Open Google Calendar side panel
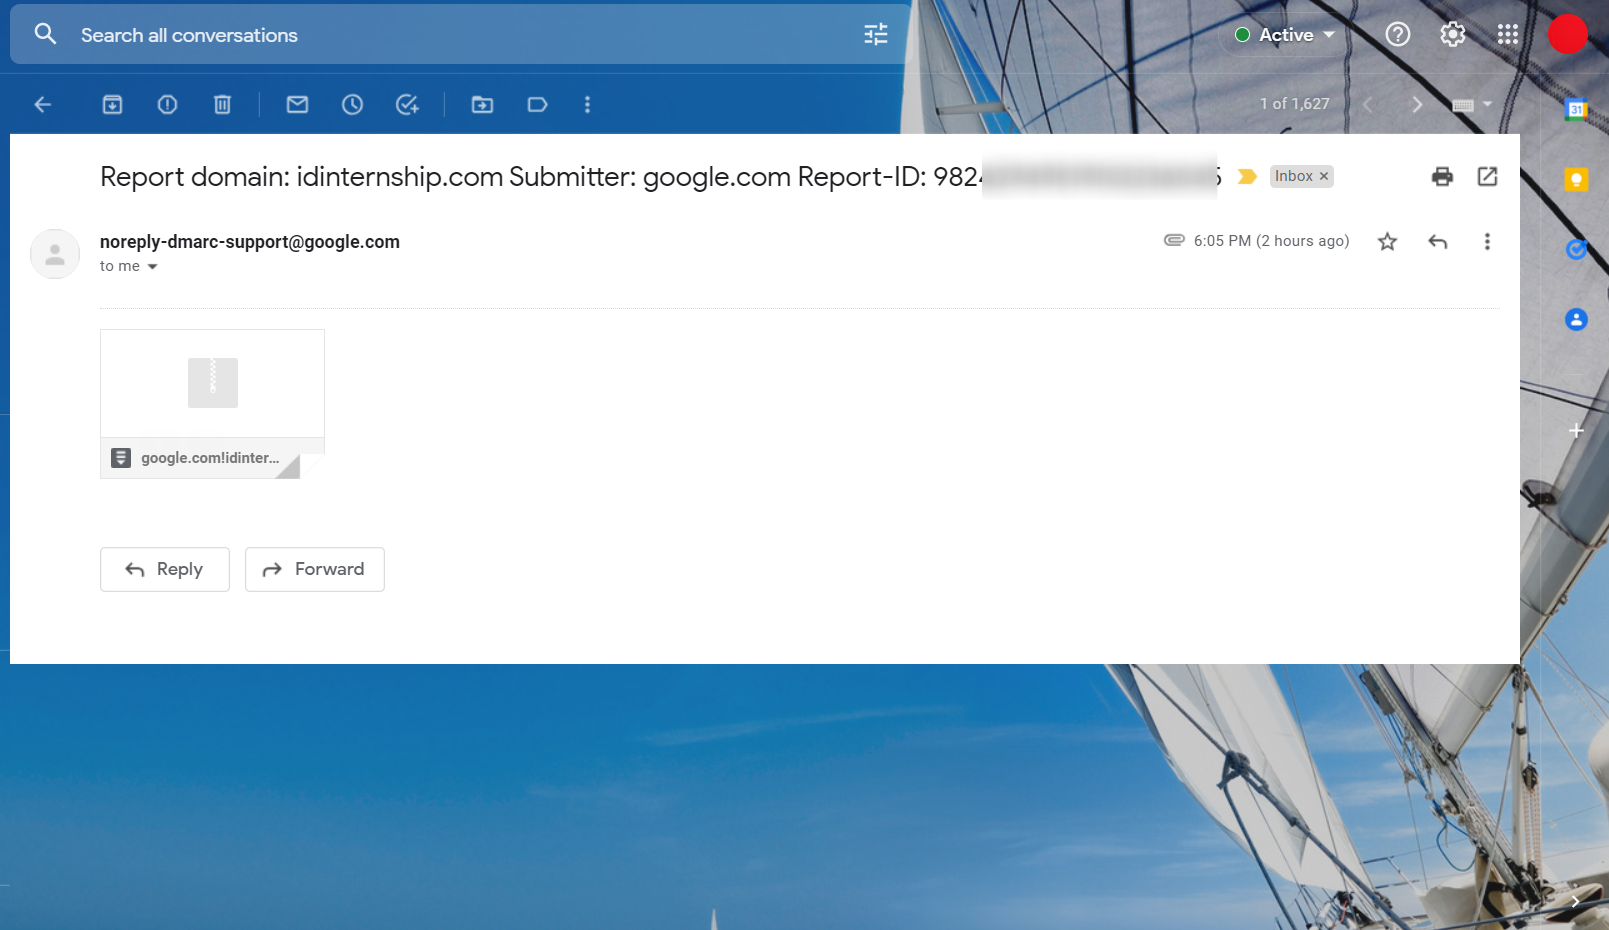The image size is (1609, 930). pyautogui.click(x=1576, y=110)
